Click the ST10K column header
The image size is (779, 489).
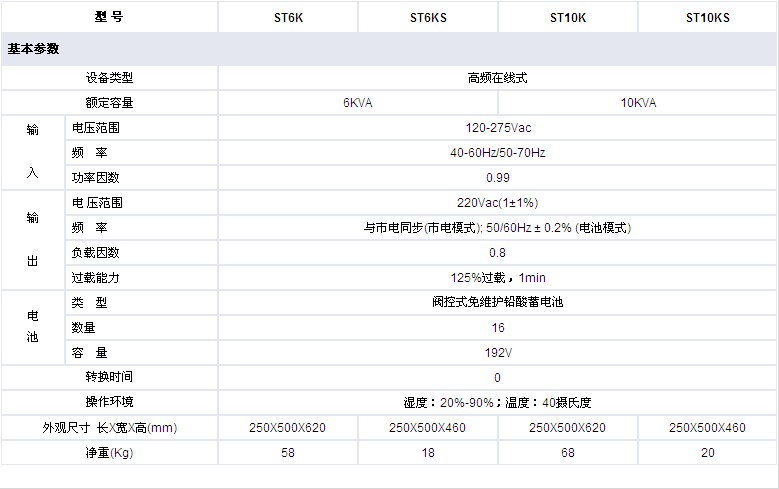point(568,17)
